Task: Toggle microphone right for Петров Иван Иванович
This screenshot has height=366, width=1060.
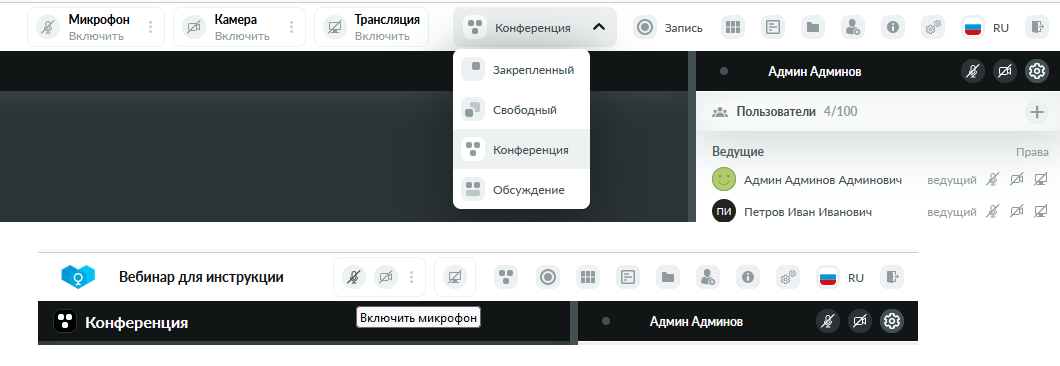Action: (992, 212)
